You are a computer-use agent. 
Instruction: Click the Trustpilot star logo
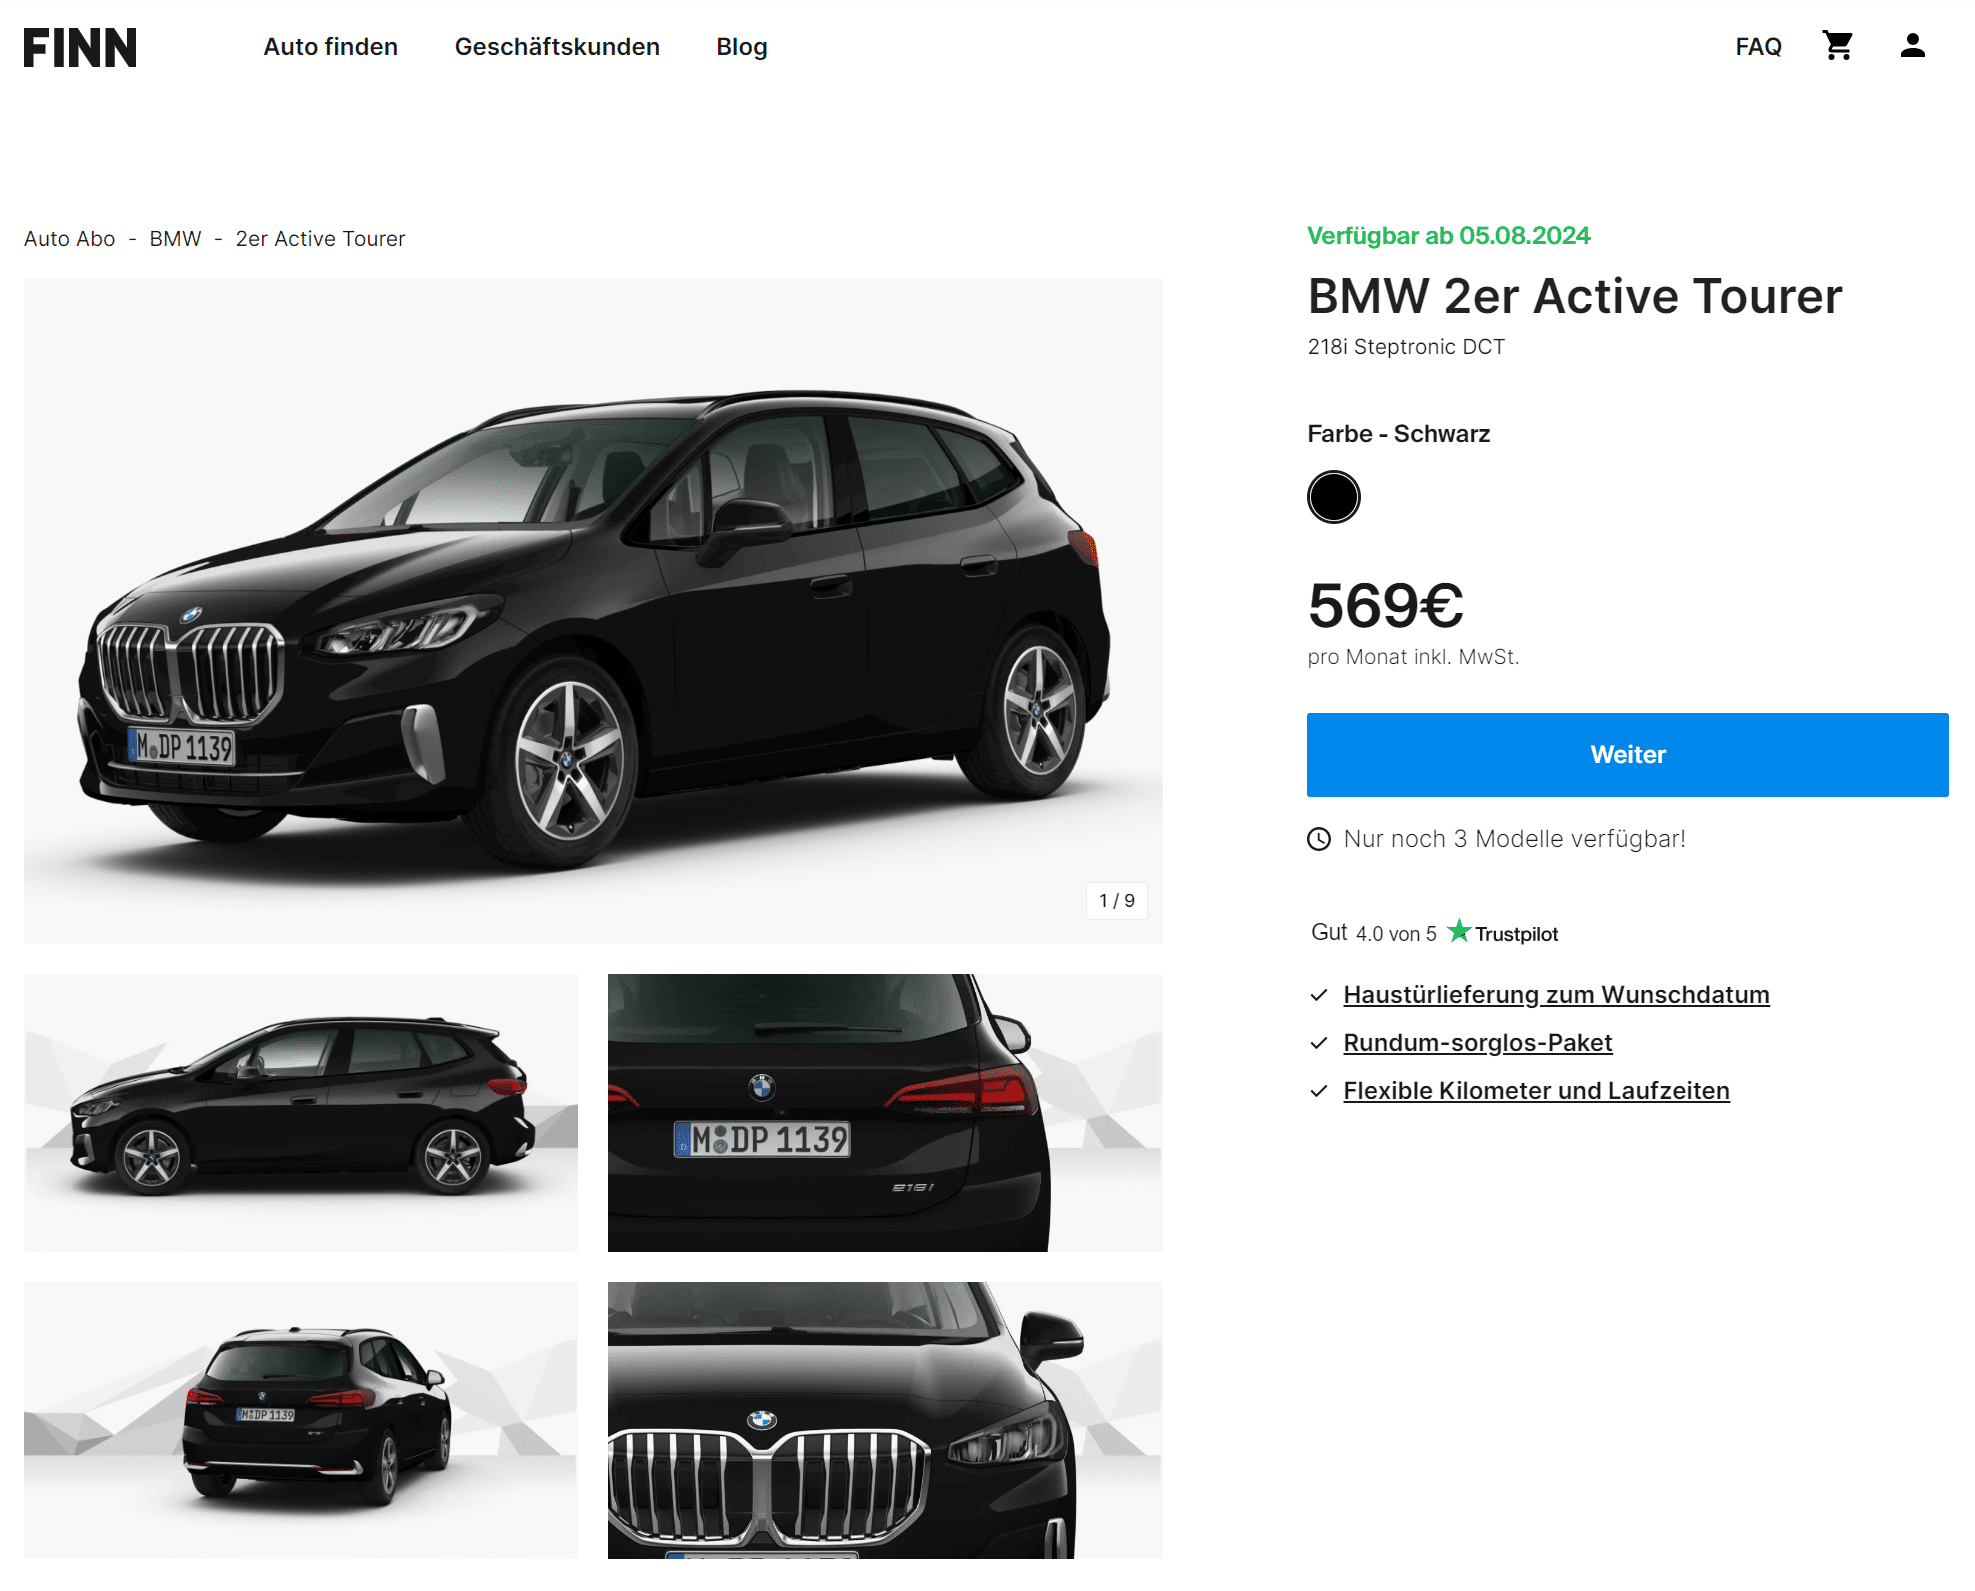1459,931
